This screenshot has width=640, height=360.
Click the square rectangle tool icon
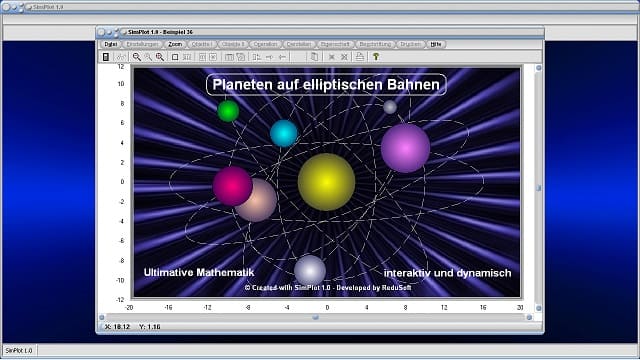click(x=175, y=57)
